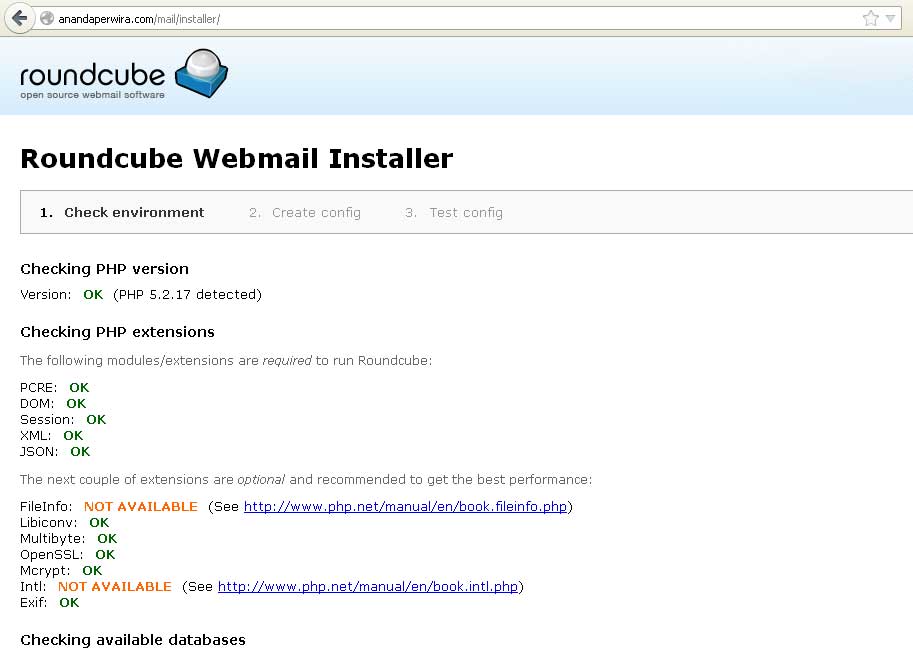Select the Test config step

click(x=454, y=212)
